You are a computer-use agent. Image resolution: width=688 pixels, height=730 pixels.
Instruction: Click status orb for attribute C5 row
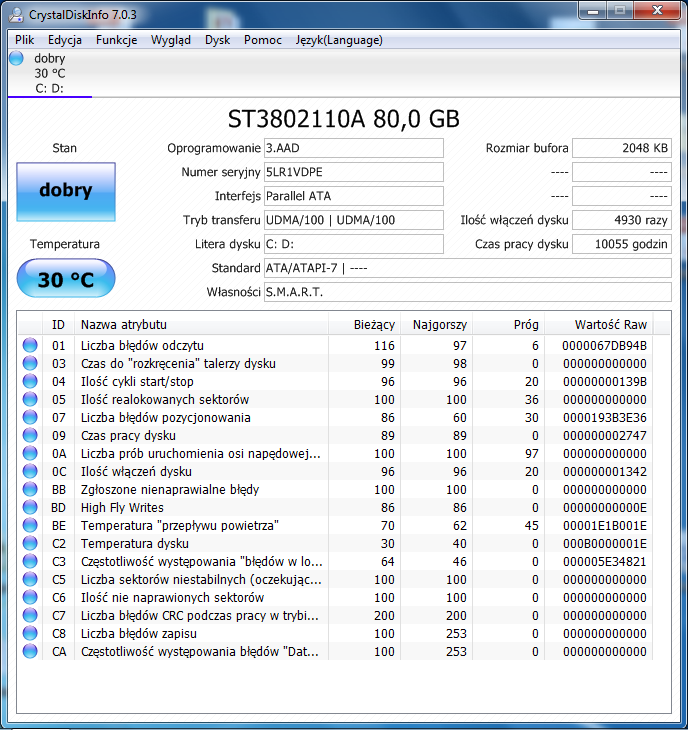30,580
